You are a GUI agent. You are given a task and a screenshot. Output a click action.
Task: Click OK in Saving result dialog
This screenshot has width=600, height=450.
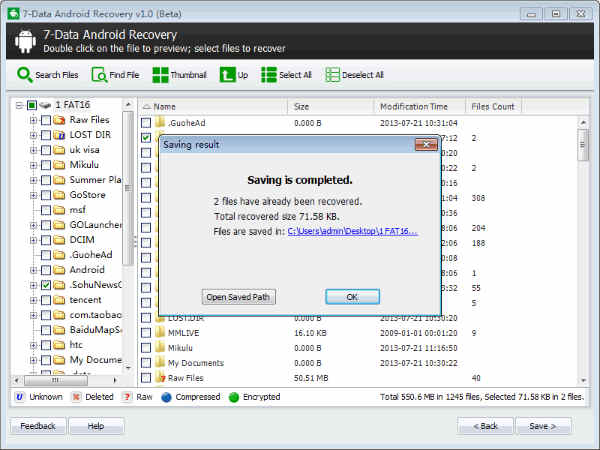click(352, 297)
